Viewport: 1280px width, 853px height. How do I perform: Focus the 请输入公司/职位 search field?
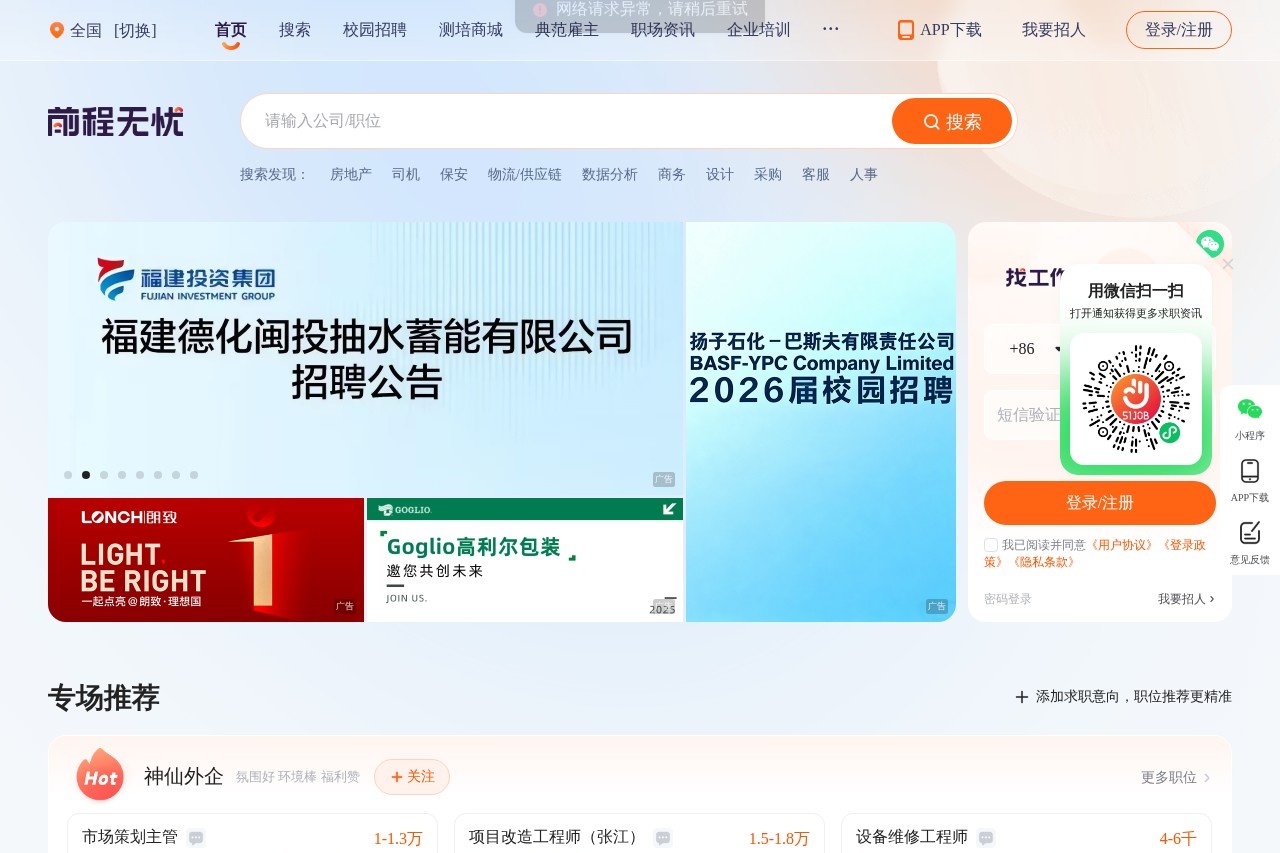(565, 121)
